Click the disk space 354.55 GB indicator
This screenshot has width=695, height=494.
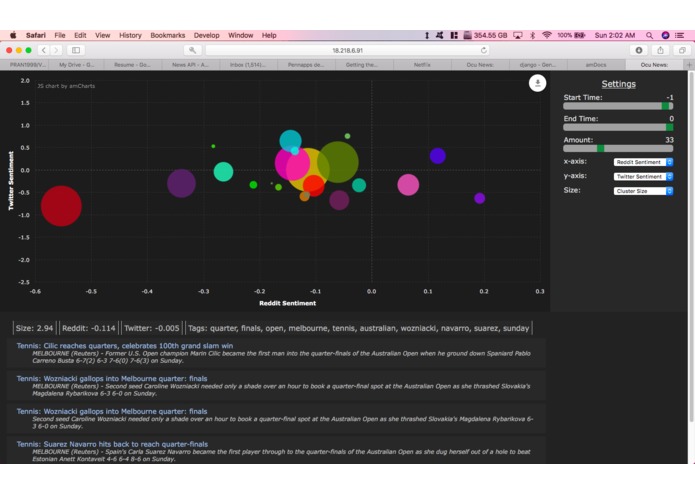(485, 35)
